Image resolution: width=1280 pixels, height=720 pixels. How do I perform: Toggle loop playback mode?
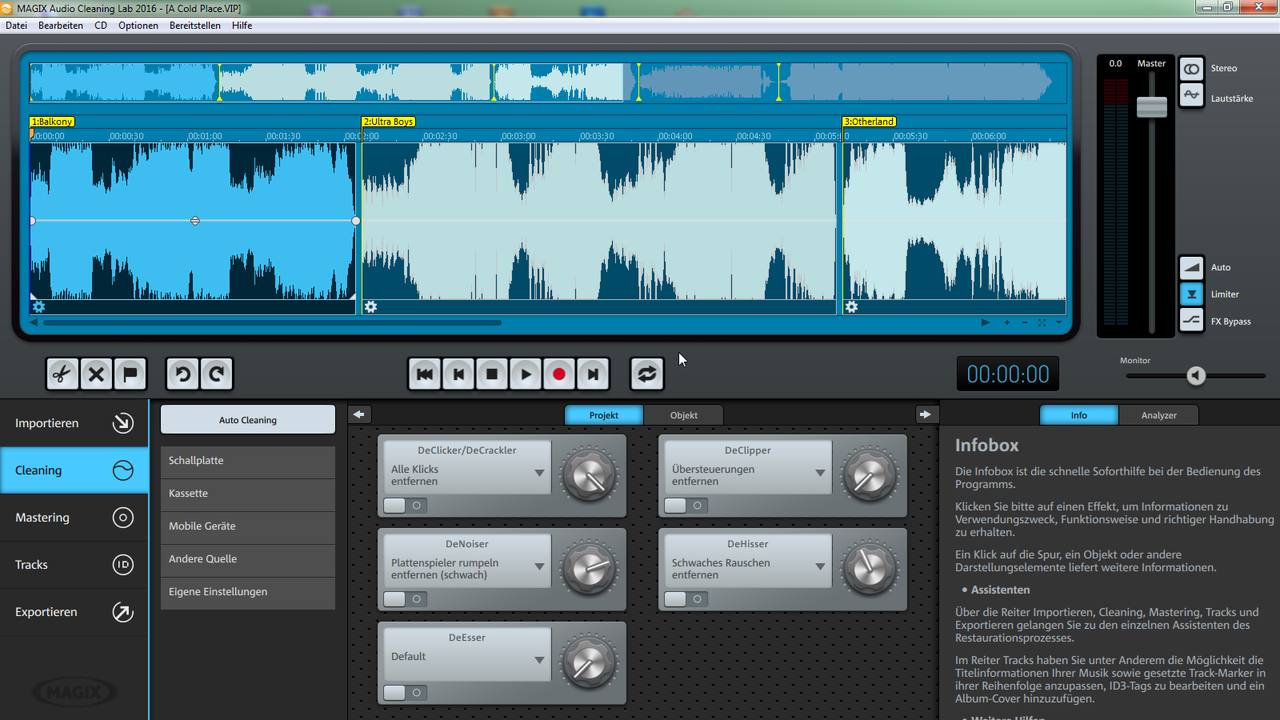(x=647, y=374)
